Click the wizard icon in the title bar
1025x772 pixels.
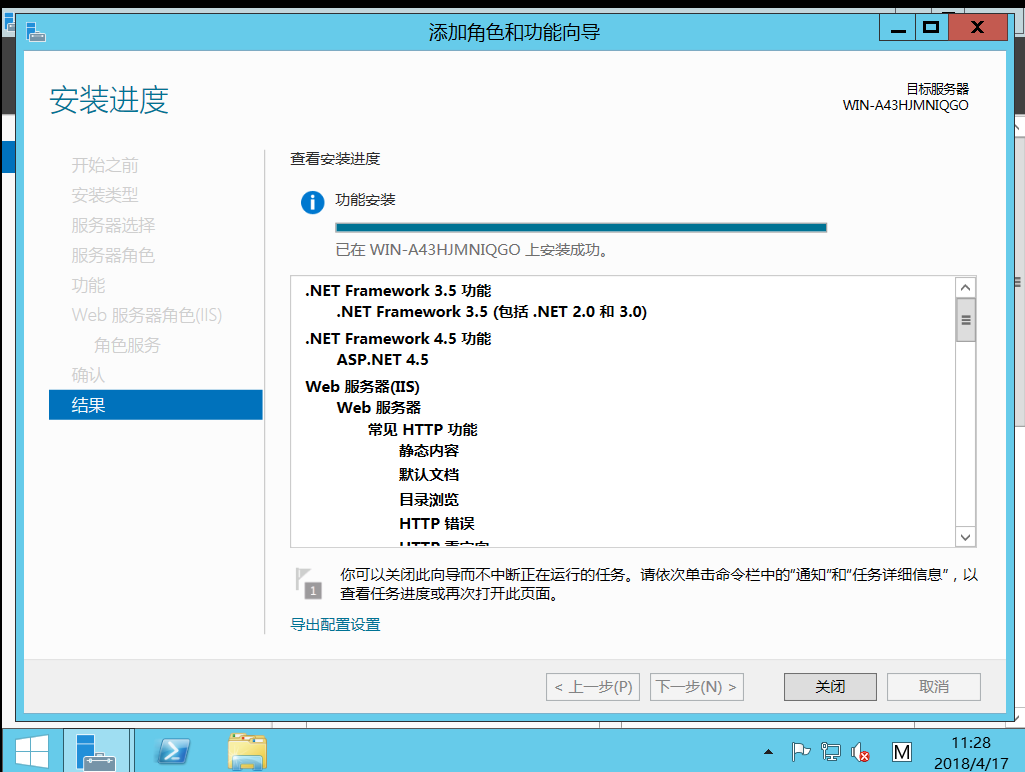point(35,31)
